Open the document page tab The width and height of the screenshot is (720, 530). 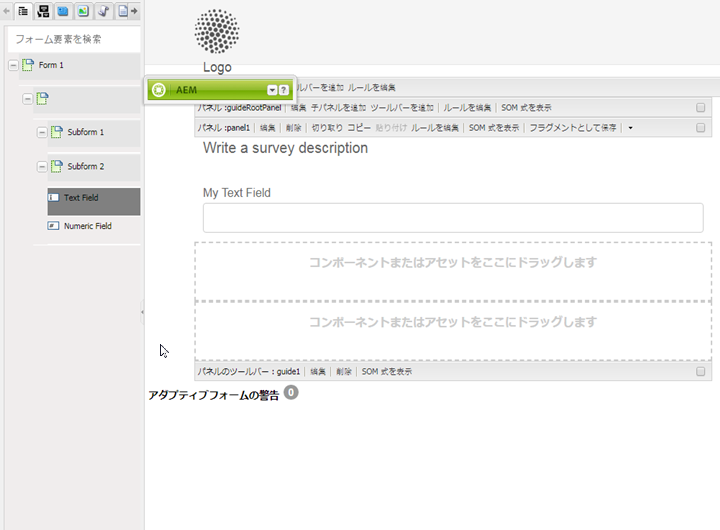(123, 11)
